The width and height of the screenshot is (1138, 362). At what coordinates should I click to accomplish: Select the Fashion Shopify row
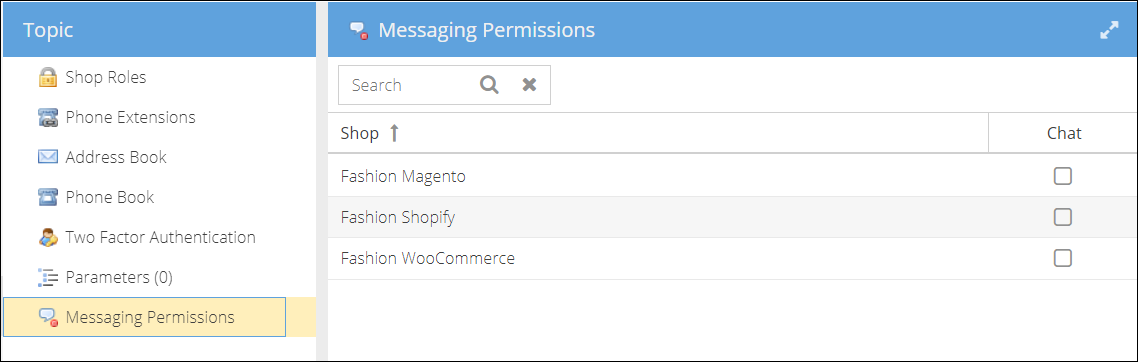(x=732, y=217)
